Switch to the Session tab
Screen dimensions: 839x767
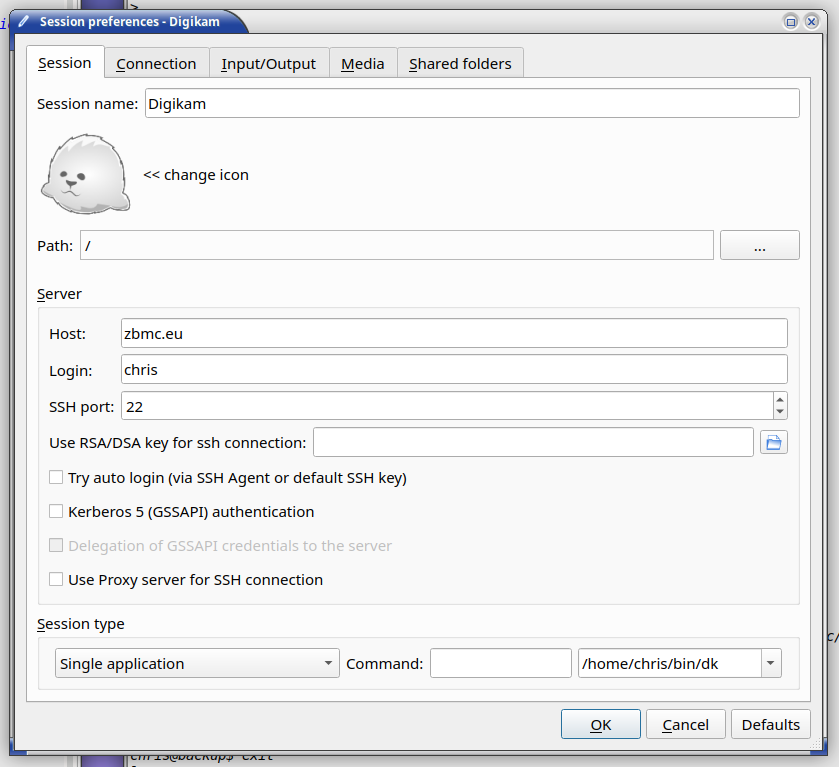(65, 63)
